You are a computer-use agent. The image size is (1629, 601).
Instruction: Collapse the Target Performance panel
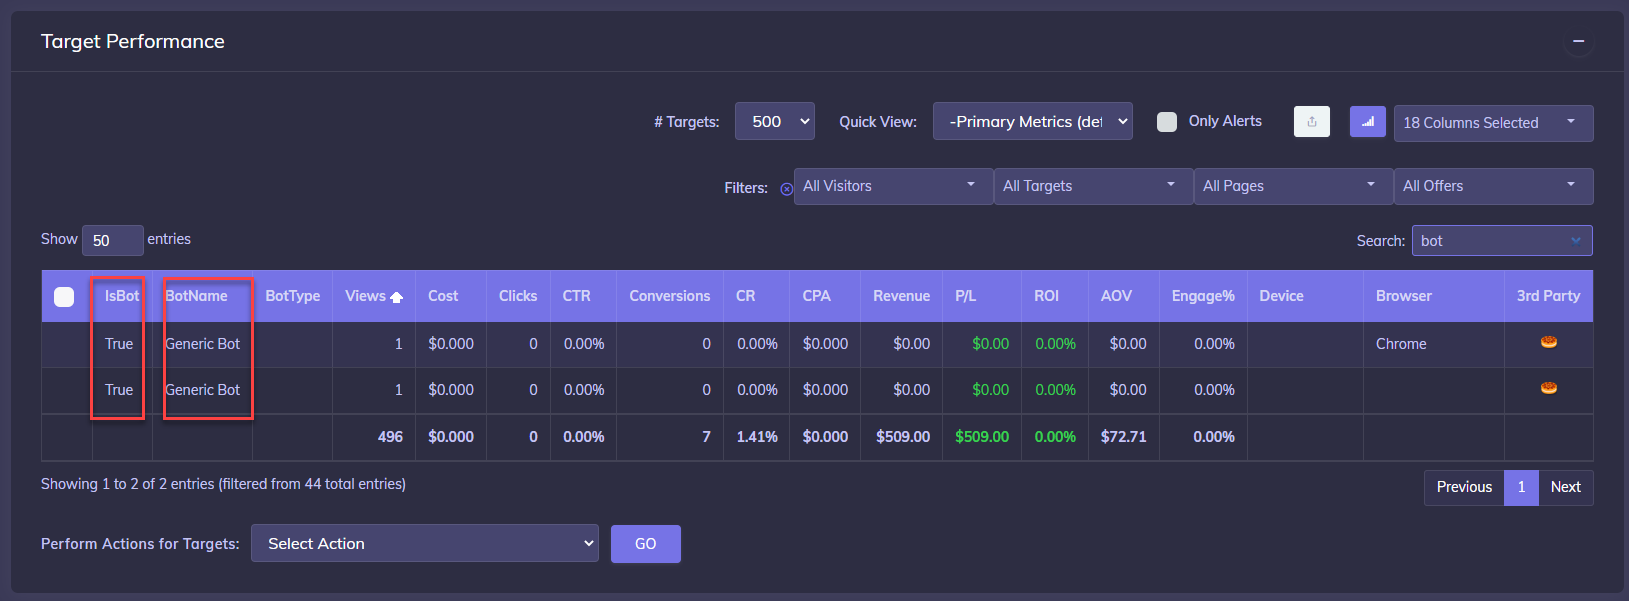click(x=1578, y=41)
